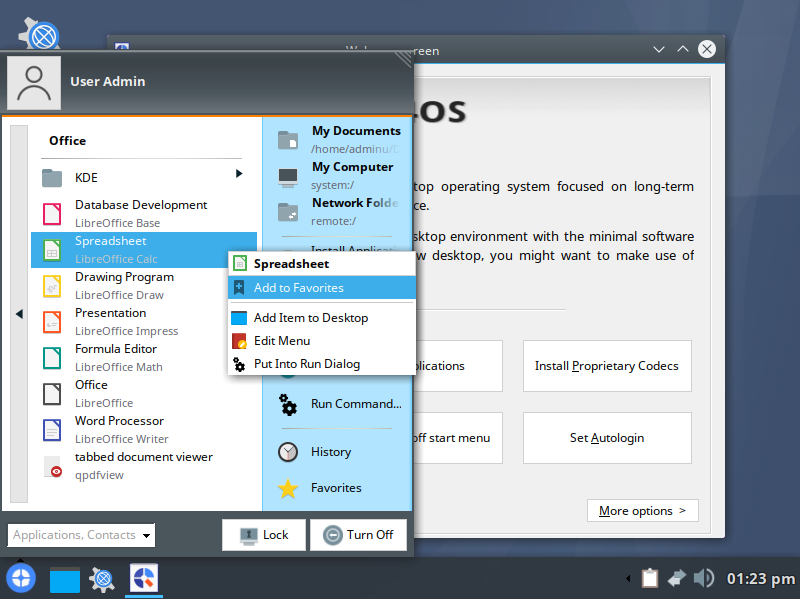Open the clipboard tray icon

coord(649,579)
